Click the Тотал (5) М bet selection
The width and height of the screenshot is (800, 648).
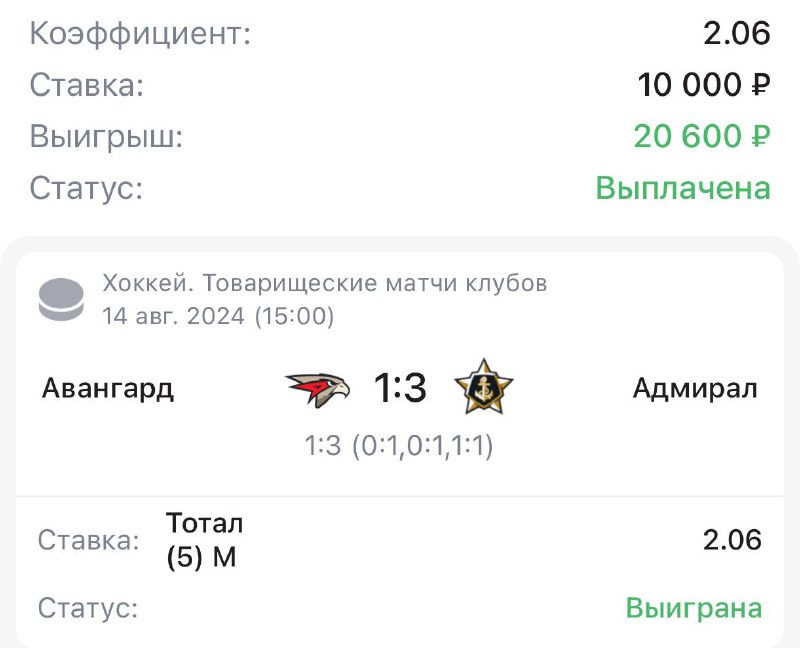[x=205, y=540]
